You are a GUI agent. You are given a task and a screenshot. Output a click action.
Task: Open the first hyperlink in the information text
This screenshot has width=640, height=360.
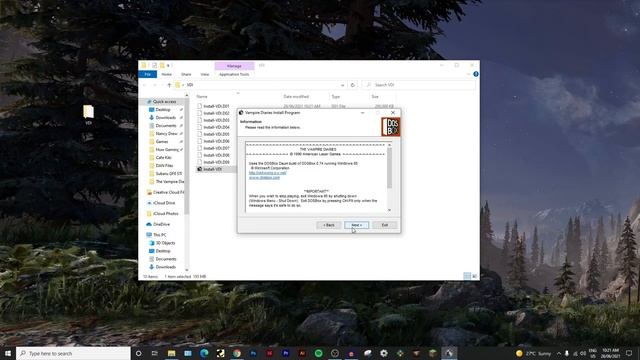[267, 173]
